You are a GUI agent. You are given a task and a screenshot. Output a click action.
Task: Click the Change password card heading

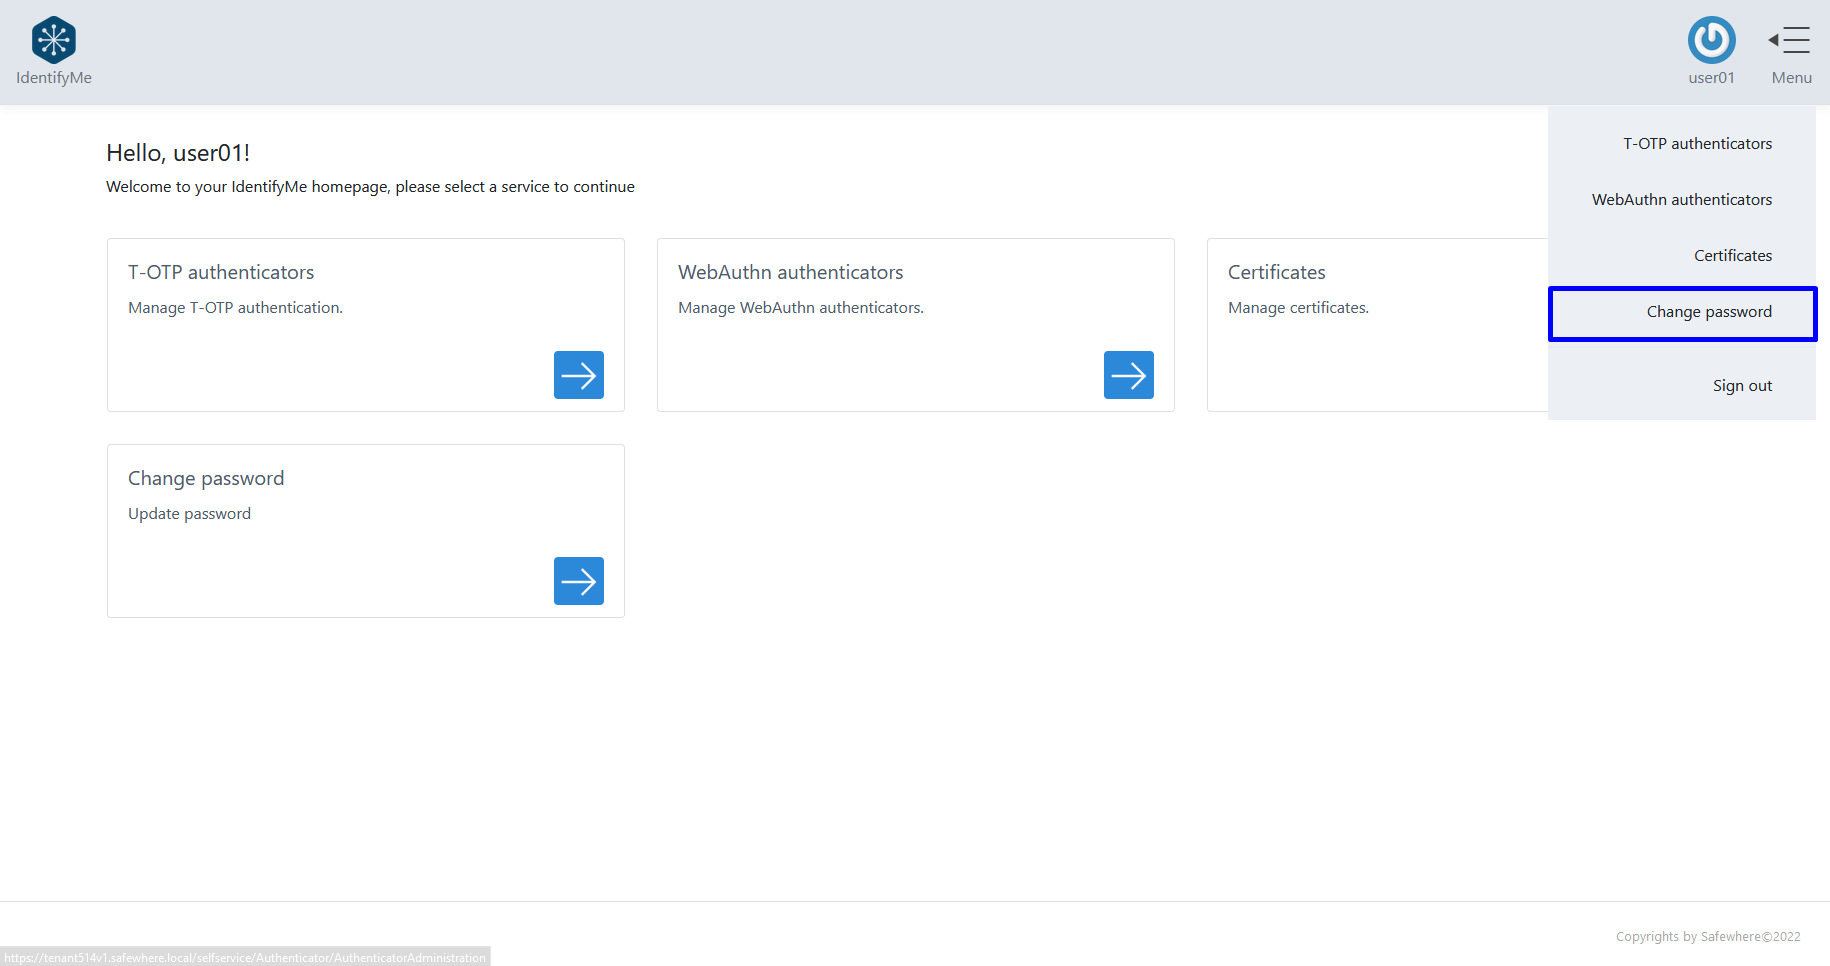coord(206,478)
